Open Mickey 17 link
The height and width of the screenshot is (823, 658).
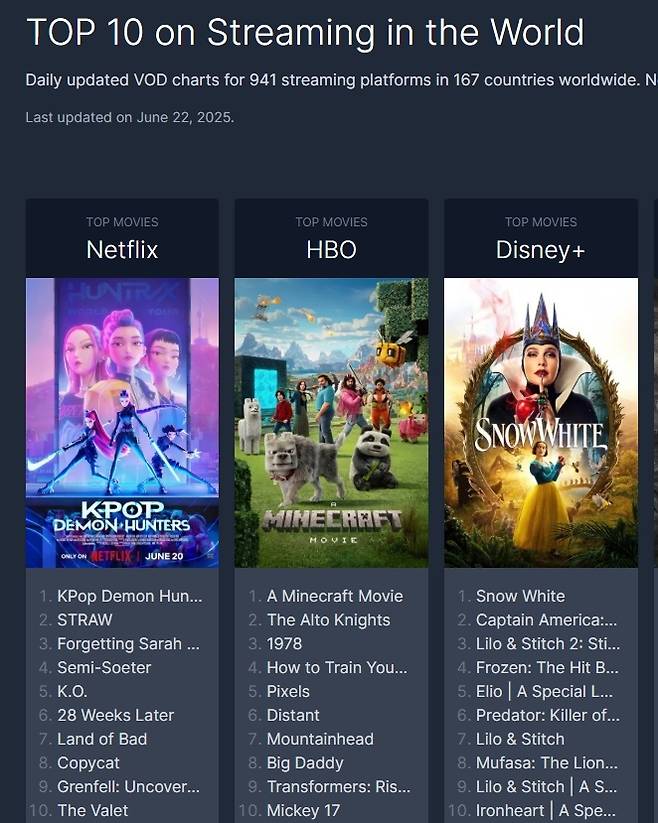point(303,810)
